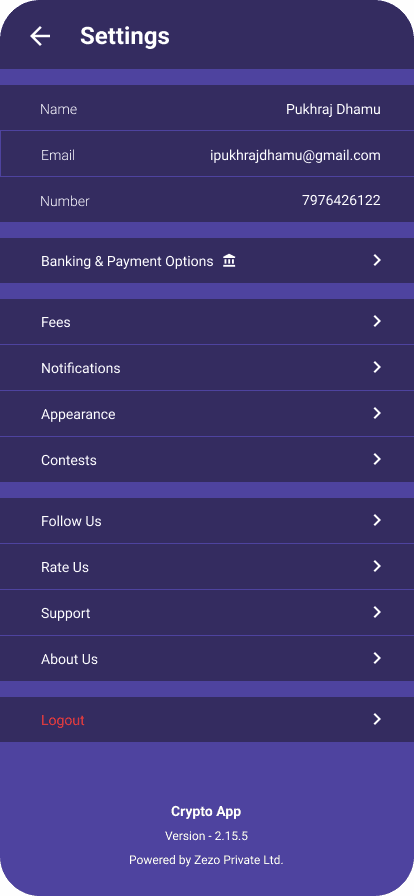Click the arrow next to Follow Us
Screen dimensions: 414x896
377,520
